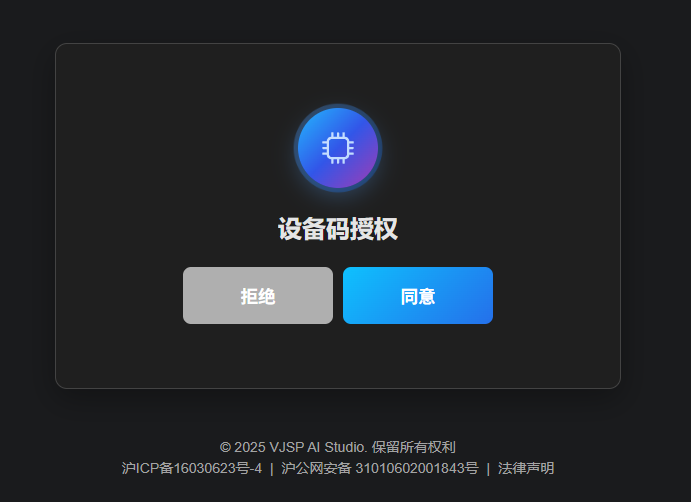Click the 设备码授权 heading text
Screen dimensions: 691x502
pyautogui.click(x=338, y=229)
